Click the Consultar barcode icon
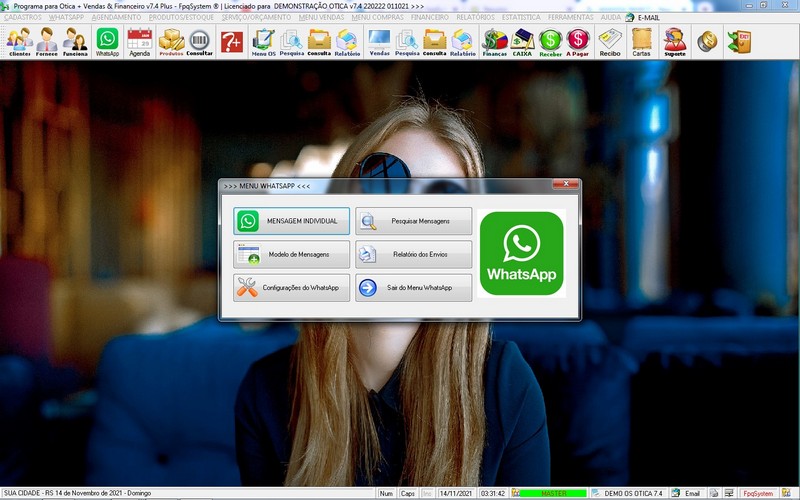Viewport: 800px width, 500px height. 199,42
